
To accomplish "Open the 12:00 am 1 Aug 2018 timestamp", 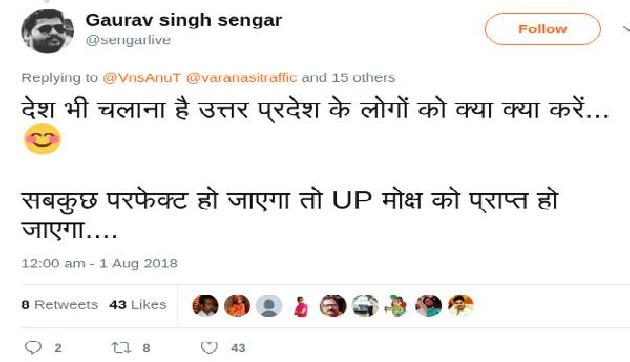I will [100, 263].
